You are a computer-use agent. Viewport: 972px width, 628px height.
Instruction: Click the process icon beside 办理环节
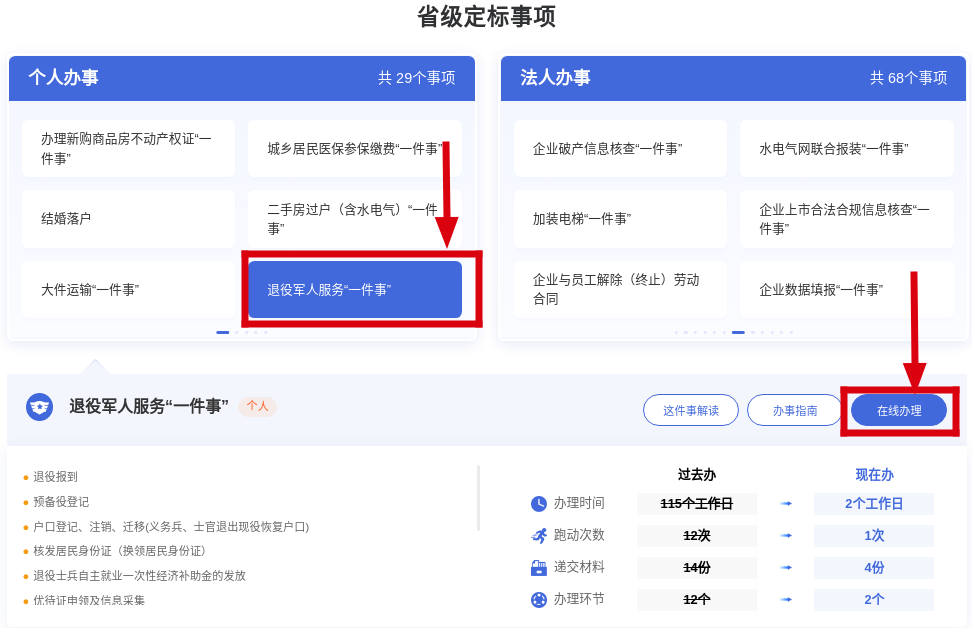tap(538, 600)
